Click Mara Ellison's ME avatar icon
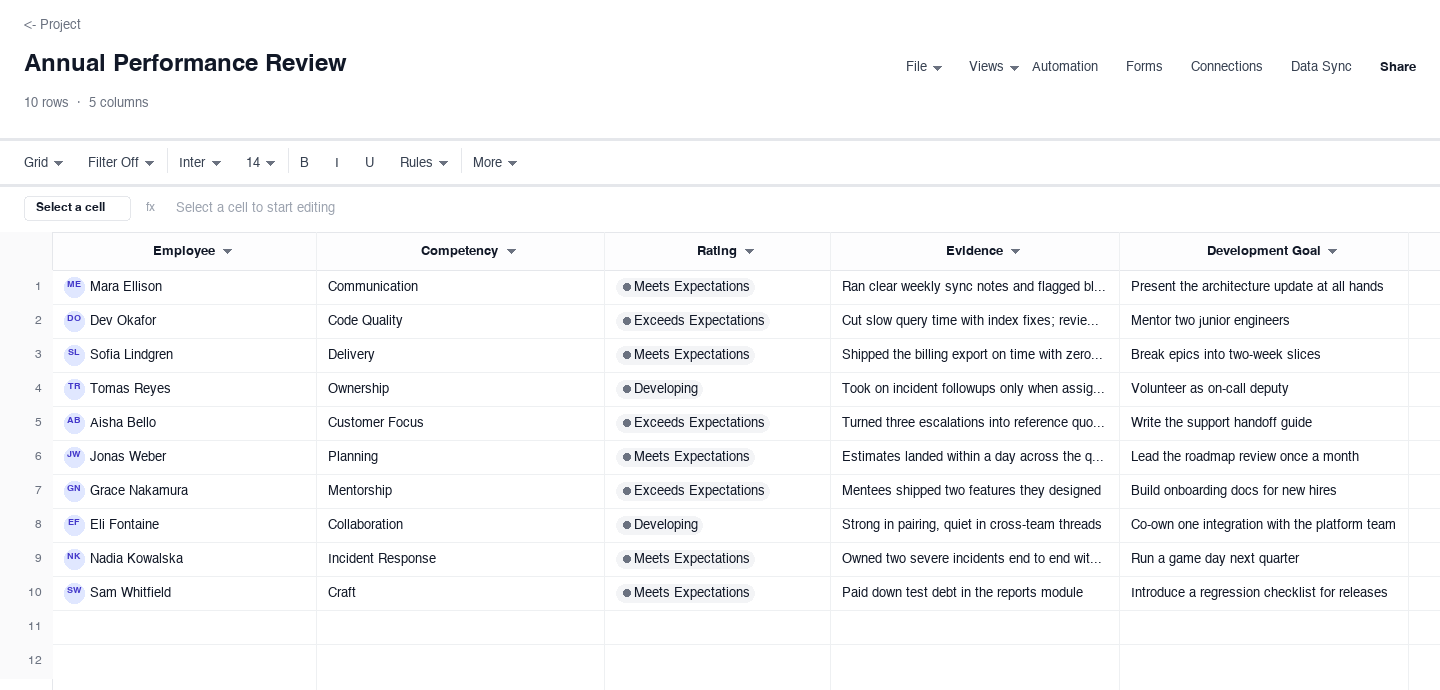The width and height of the screenshot is (1440, 690). (74, 287)
